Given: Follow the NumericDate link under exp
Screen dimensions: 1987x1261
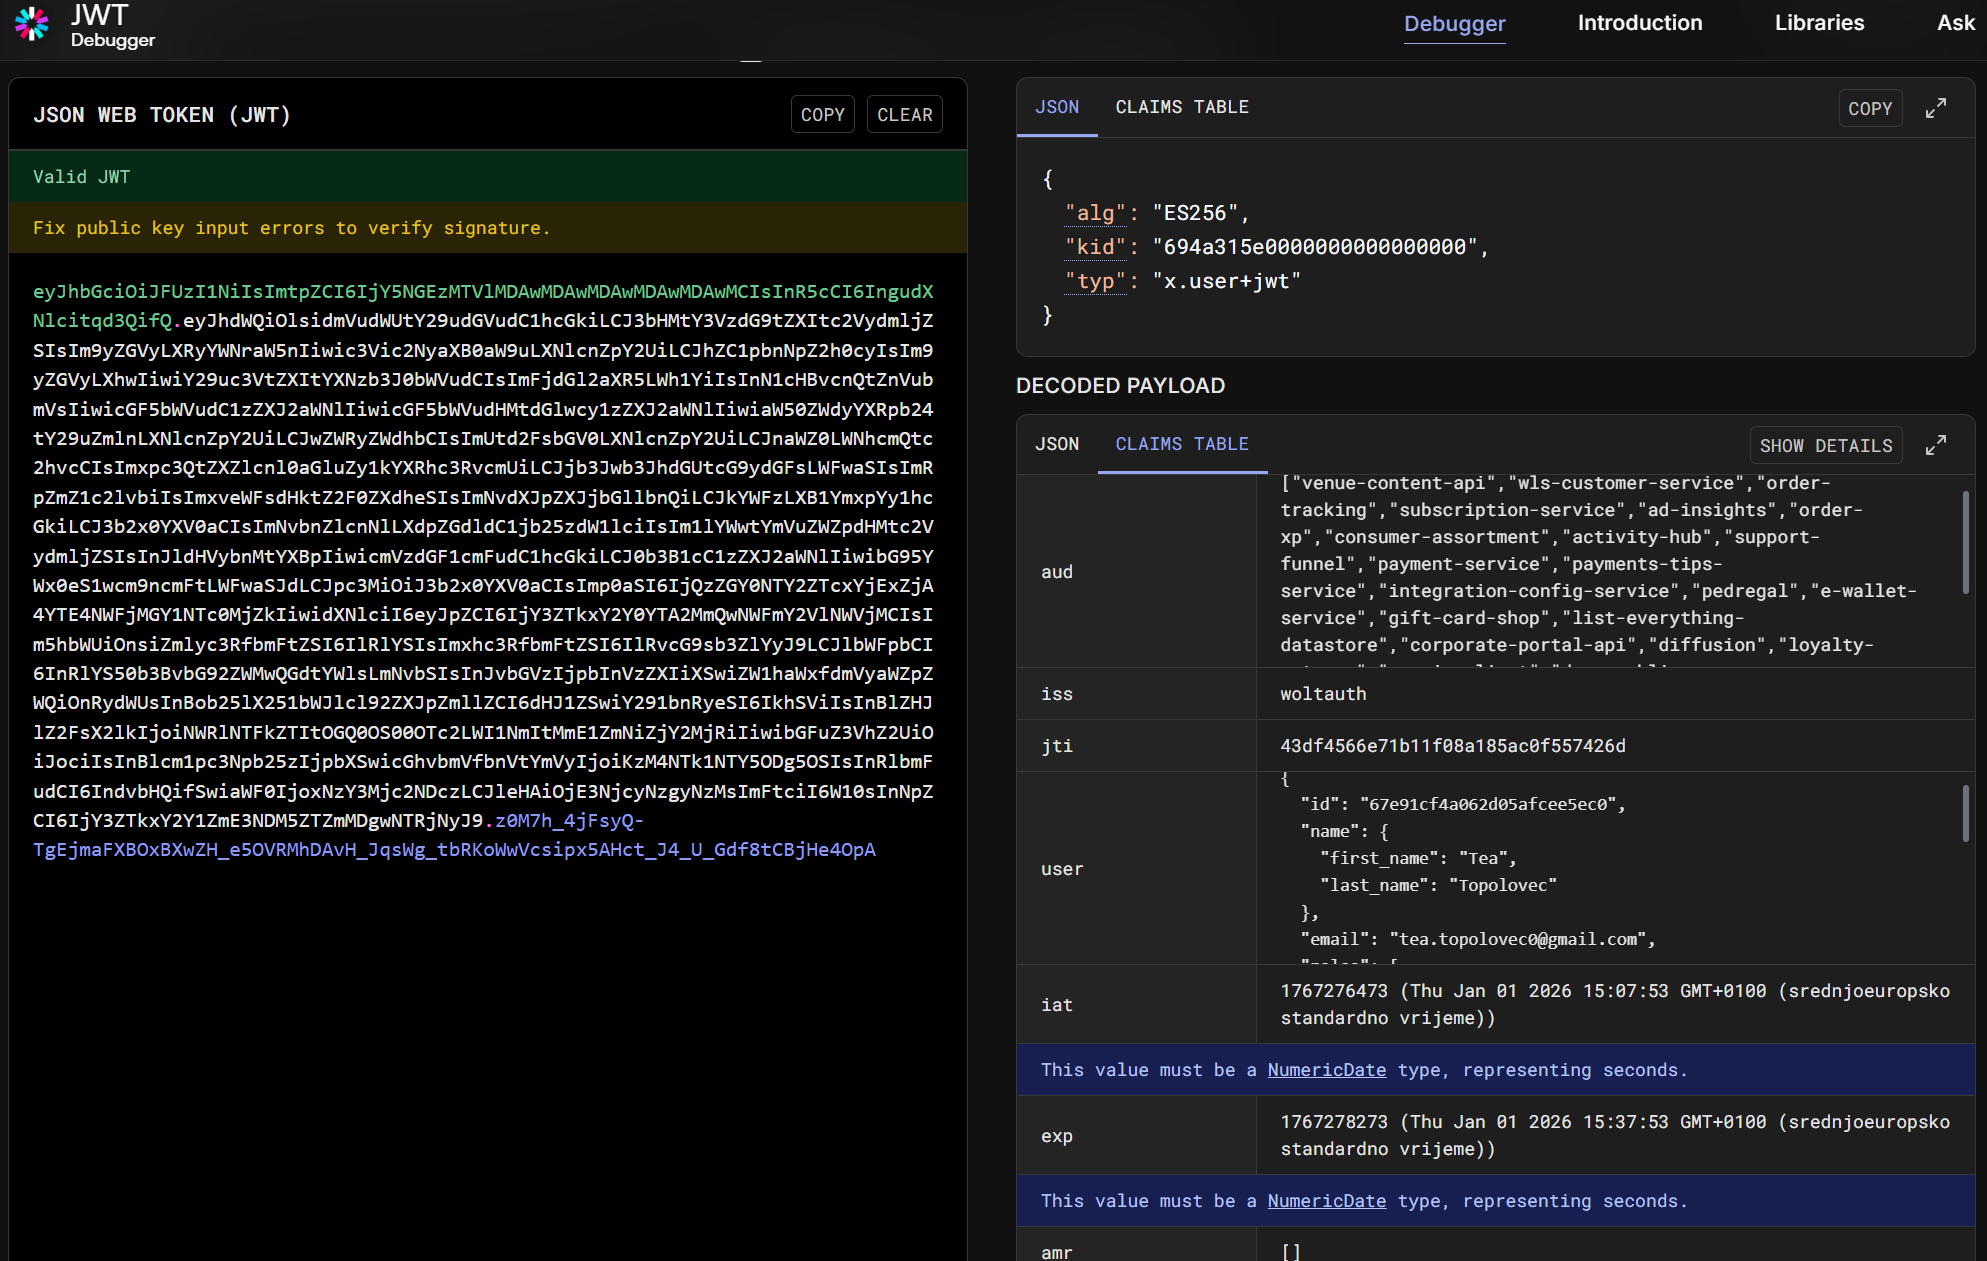Looking at the screenshot, I should click(1326, 1201).
